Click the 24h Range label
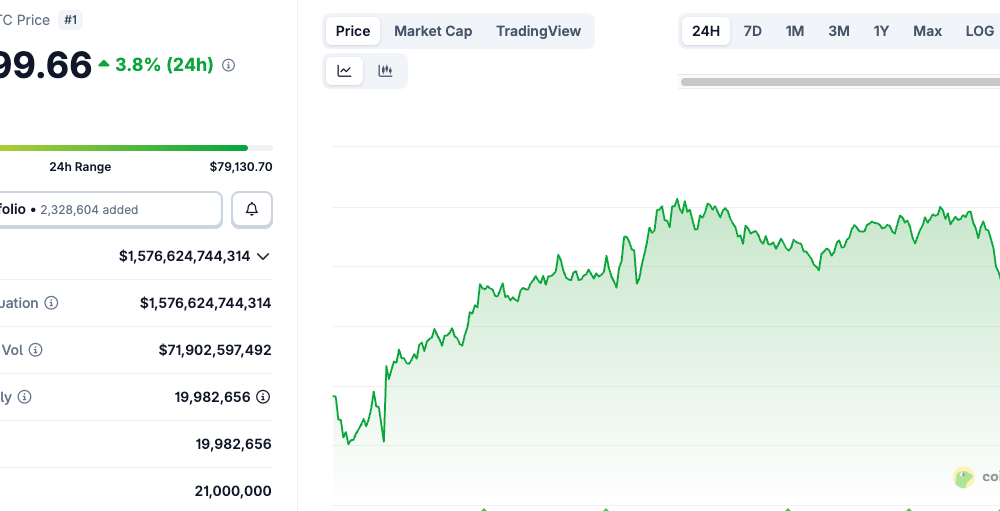 pyautogui.click(x=80, y=167)
